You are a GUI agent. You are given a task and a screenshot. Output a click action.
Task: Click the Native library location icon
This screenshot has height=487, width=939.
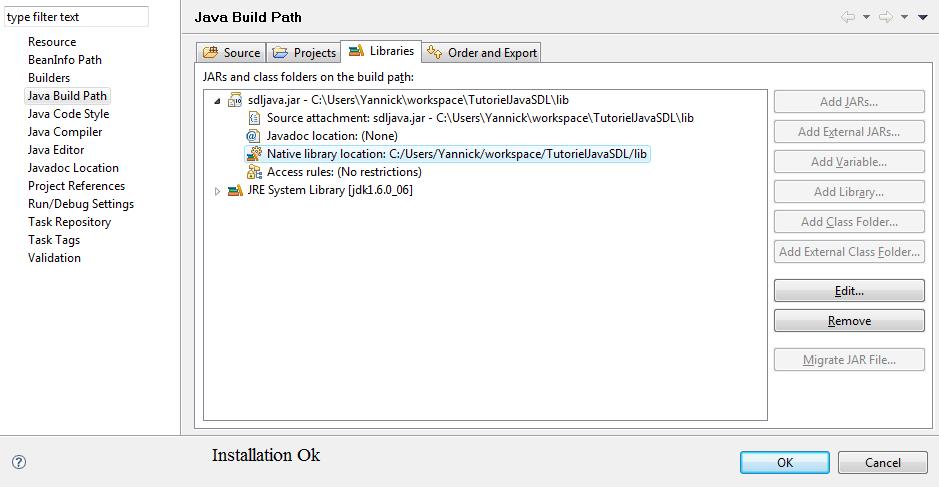point(254,154)
